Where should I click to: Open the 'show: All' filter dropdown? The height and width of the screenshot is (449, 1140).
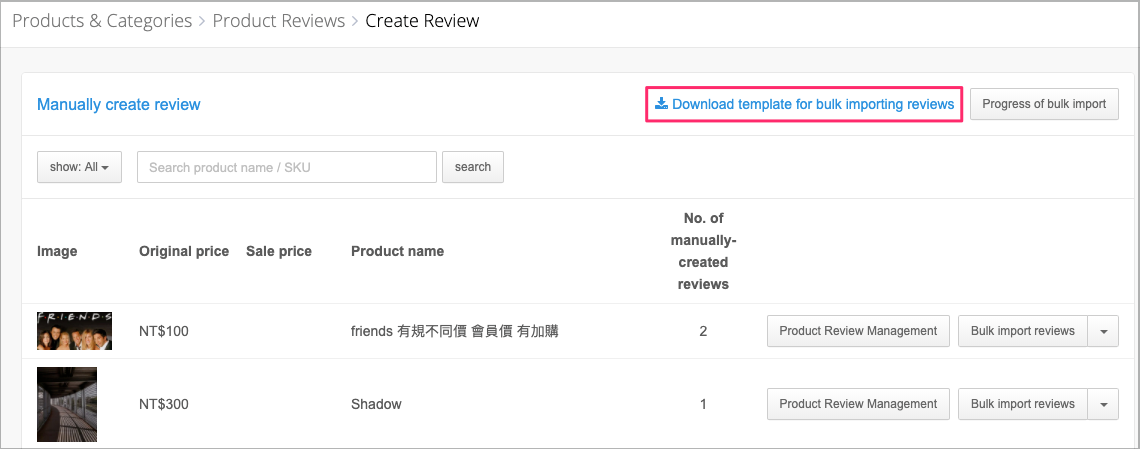point(79,167)
